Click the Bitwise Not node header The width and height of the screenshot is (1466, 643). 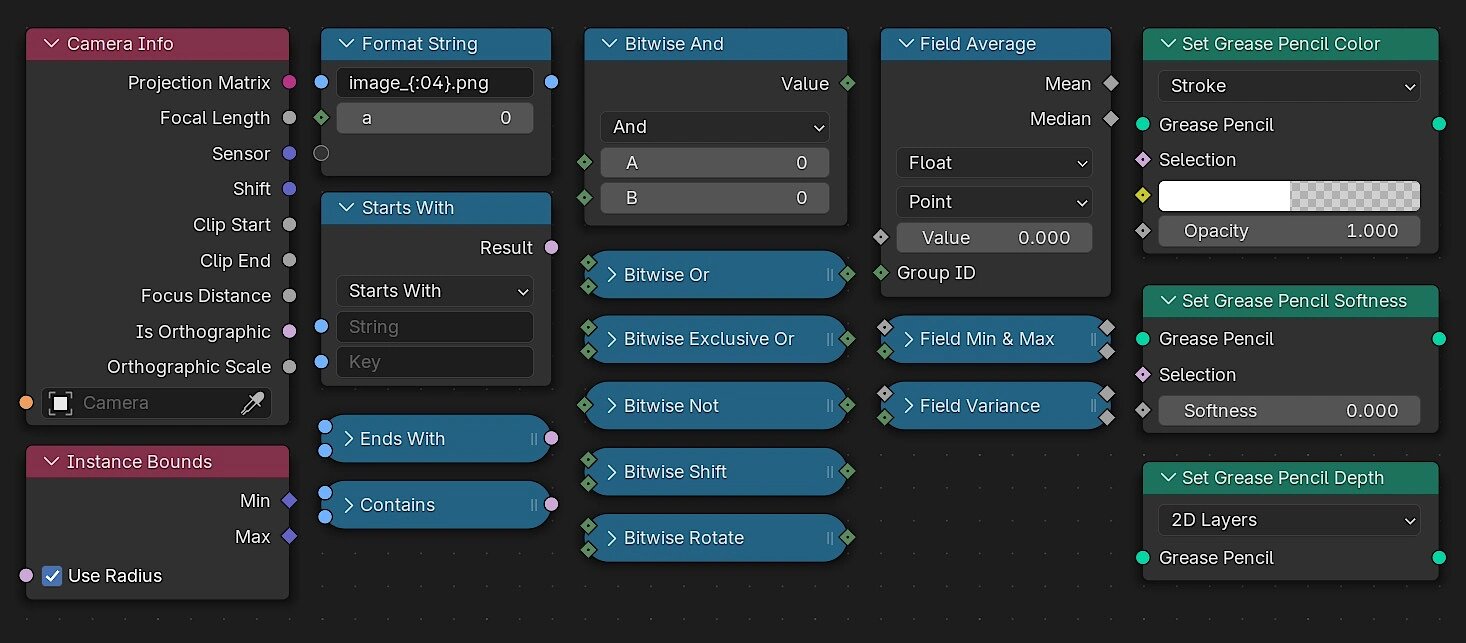click(x=716, y=406)
